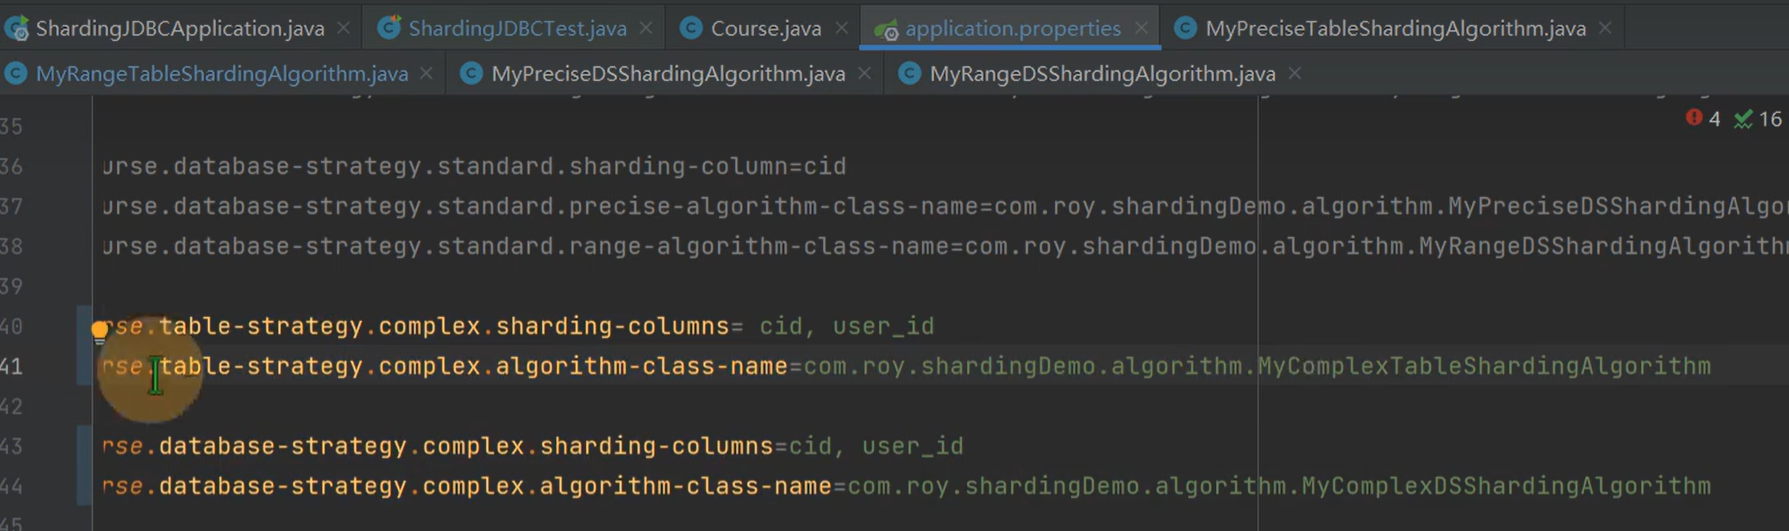The image size is (1789, 531).
Task: Switch to the MyPreciseDSShardingAlgorithm.java tab
Action: click(668, 73)
